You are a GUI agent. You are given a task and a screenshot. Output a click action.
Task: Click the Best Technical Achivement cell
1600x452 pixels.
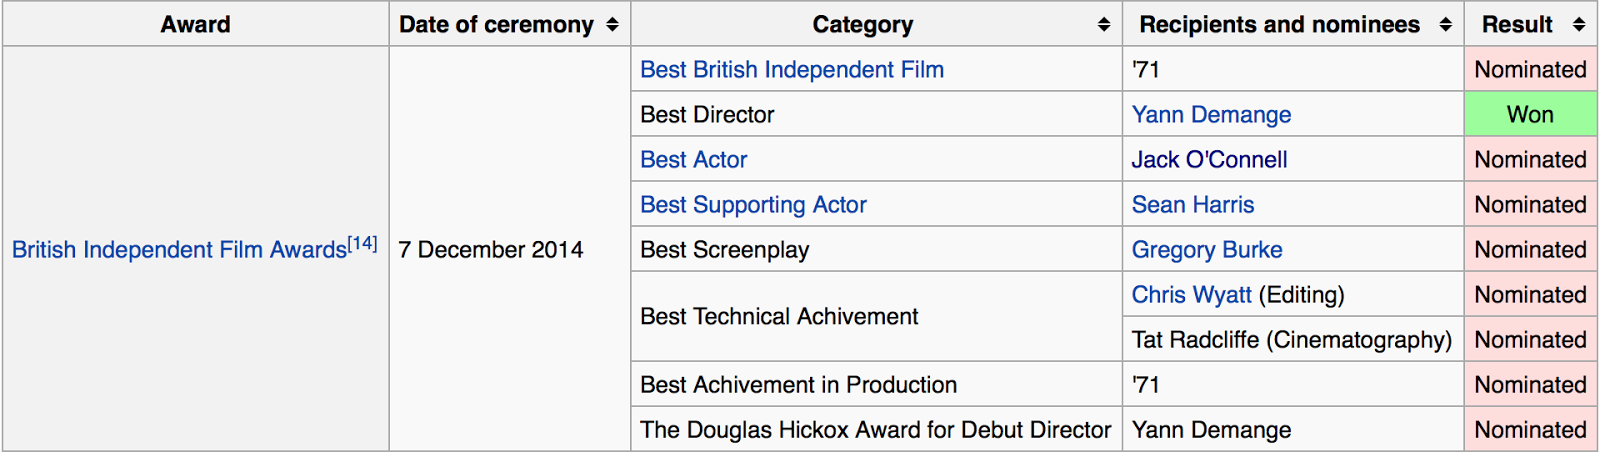[x=779, y=317]
